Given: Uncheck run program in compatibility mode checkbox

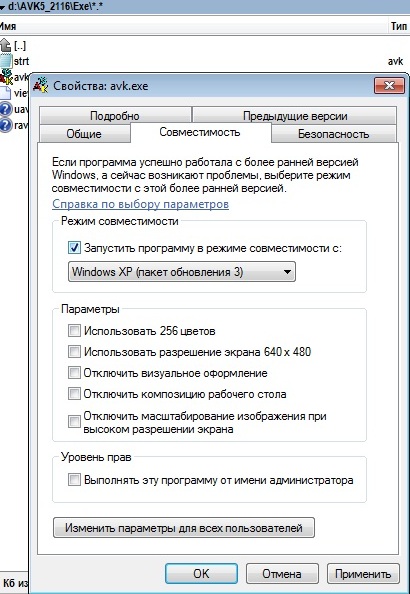Looking at the screenshot, I should click(x=74, y=248).
